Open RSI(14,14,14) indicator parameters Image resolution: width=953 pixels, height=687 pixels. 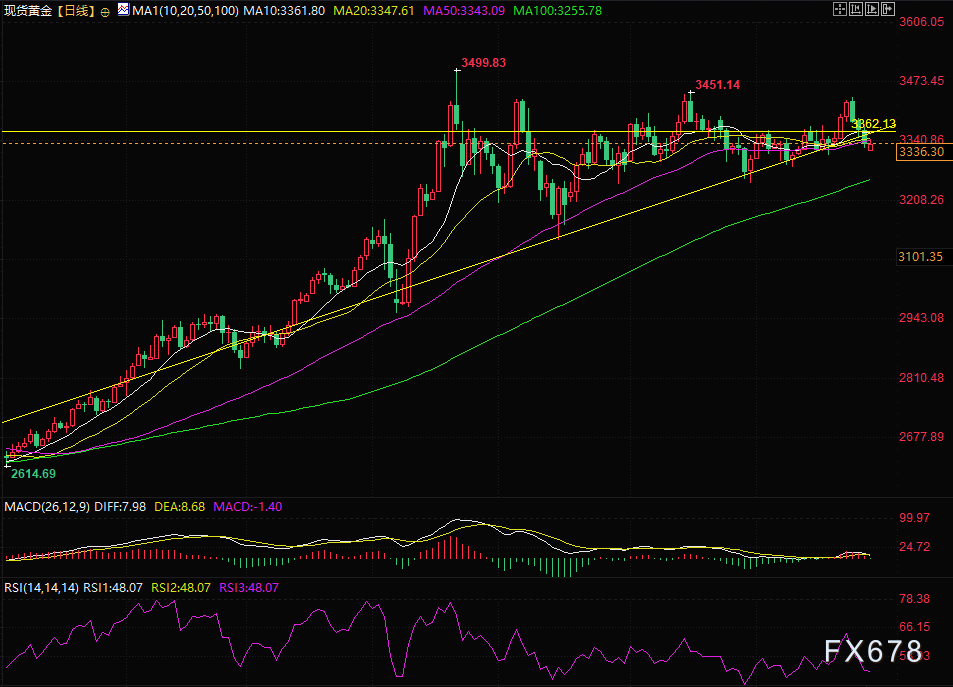click(41, 589)
